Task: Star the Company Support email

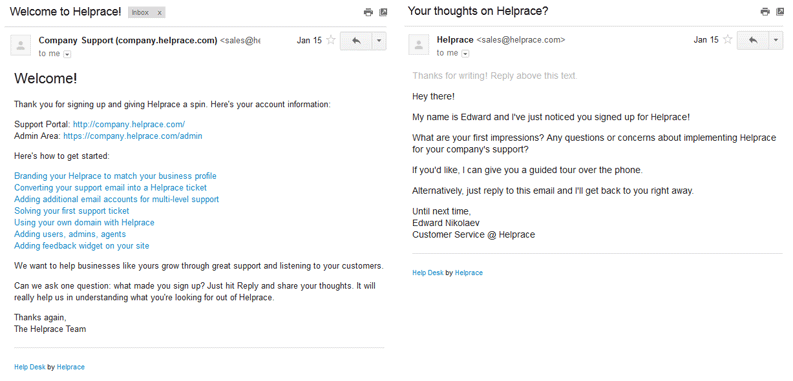Action: pyautogui.click(x=331, y=40)
